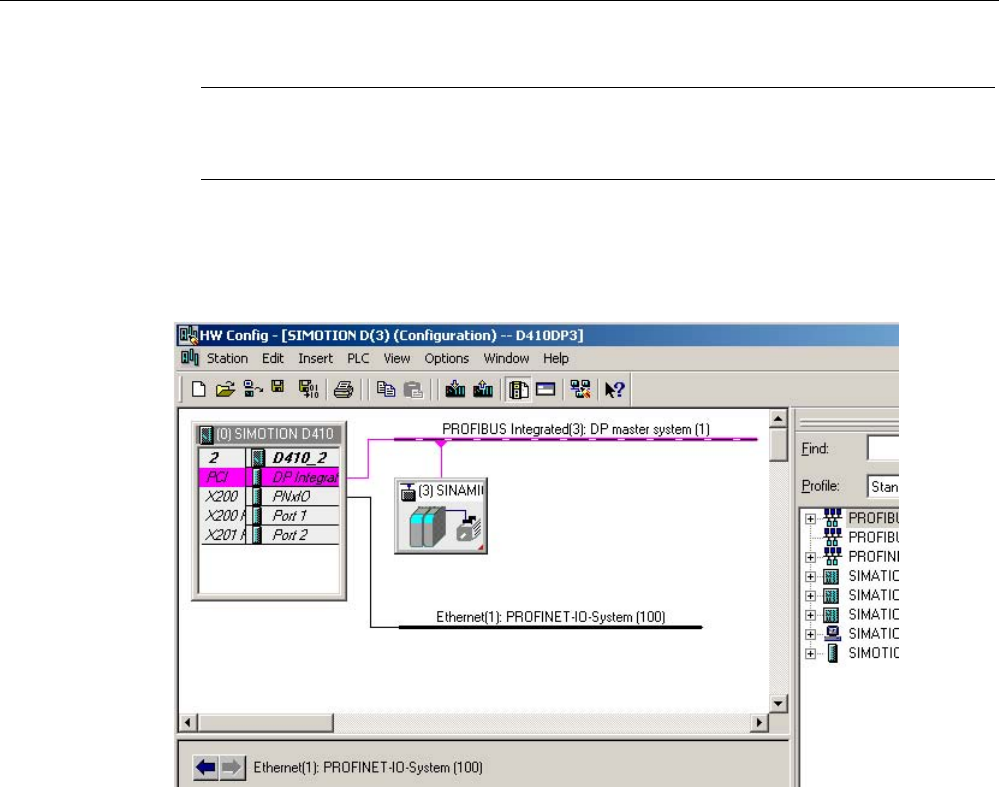Click the context Help arrow icon

point(615,389)
